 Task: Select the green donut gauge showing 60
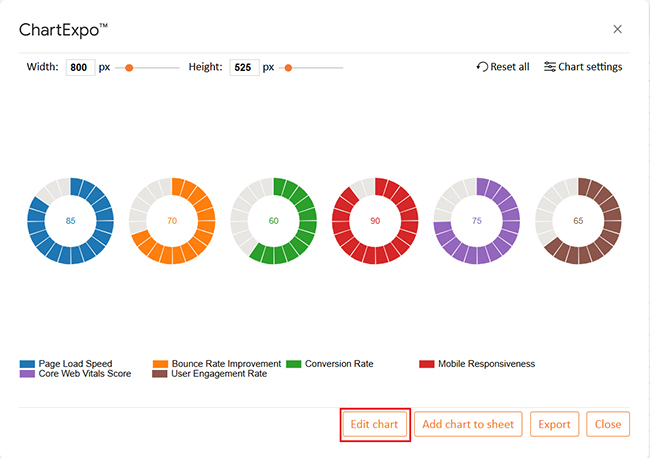coord(273,221)
